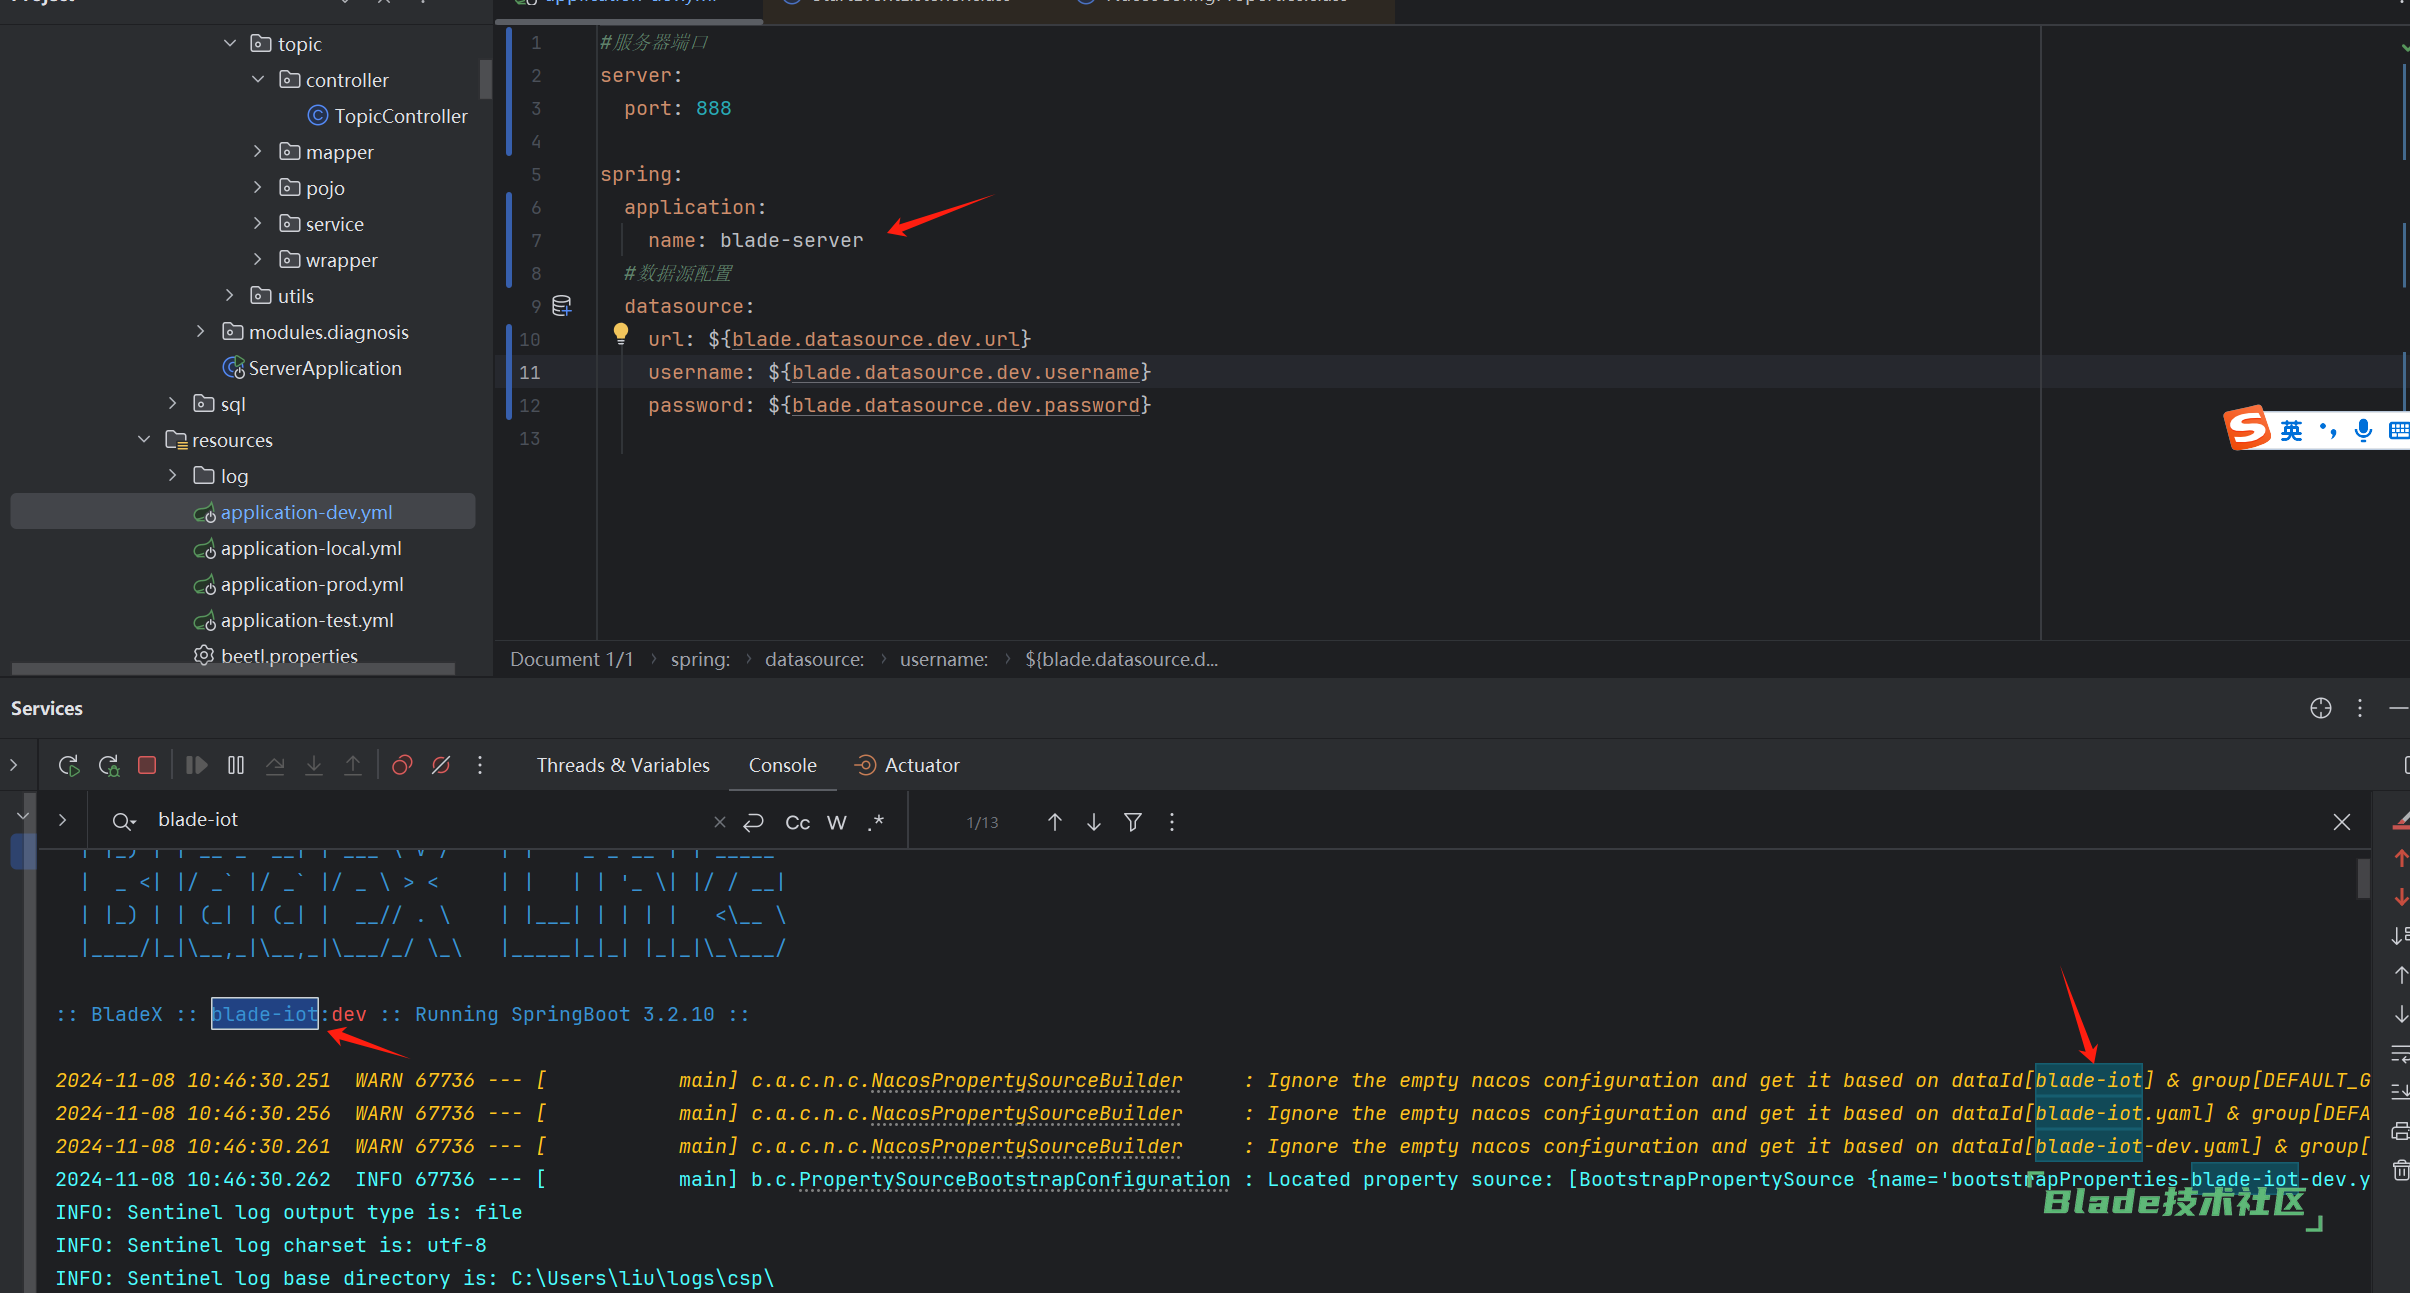This screenshot has width=2410, height=1293.
Task: Open ServerApplication in project tree
Action: [312, 368]
